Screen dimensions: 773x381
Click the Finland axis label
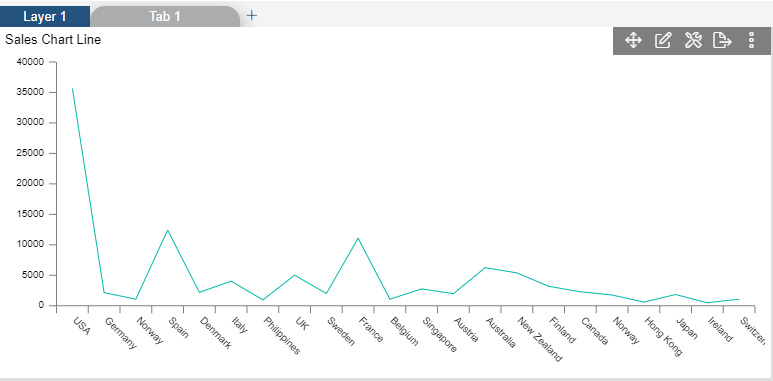pos(562,330)
